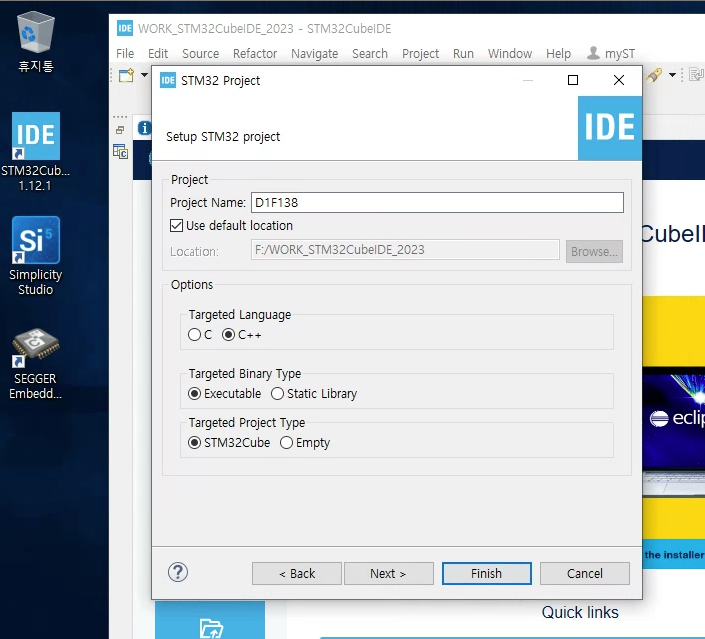Viewport: 705px width, 639px height.
Task: Open the Window menu
Action: coord(510,54)
